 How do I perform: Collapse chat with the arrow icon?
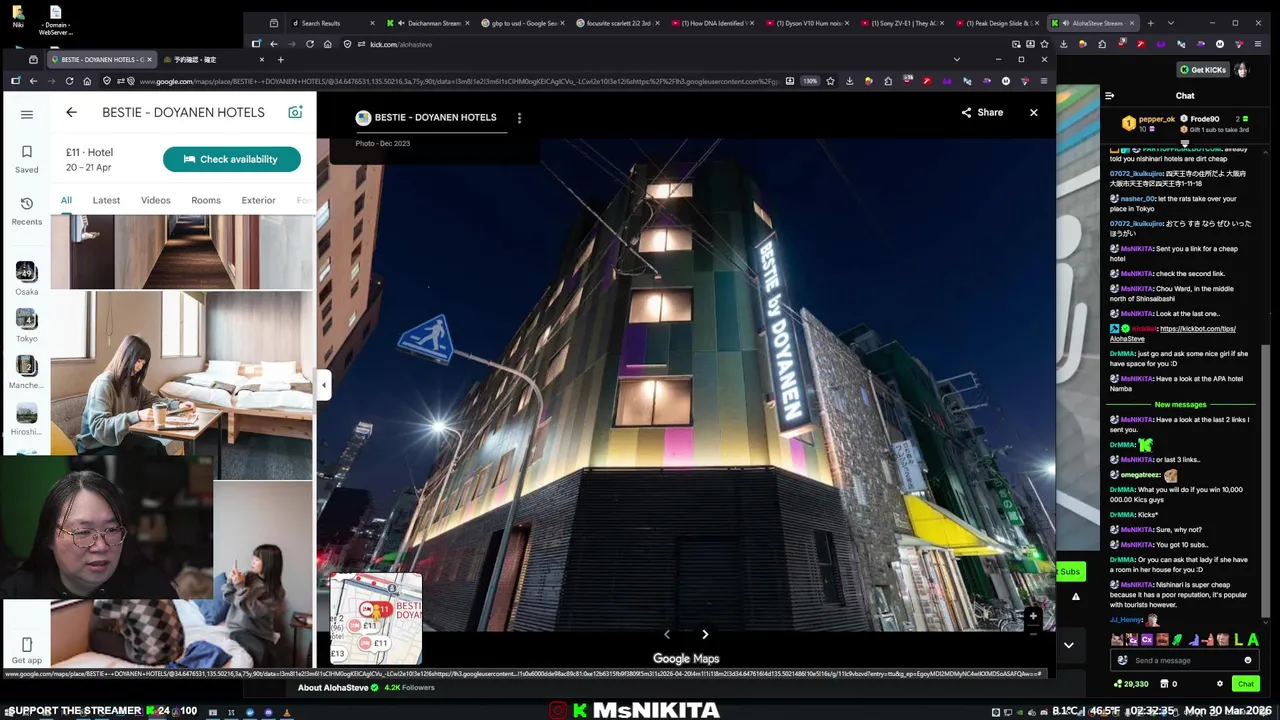1109,96
